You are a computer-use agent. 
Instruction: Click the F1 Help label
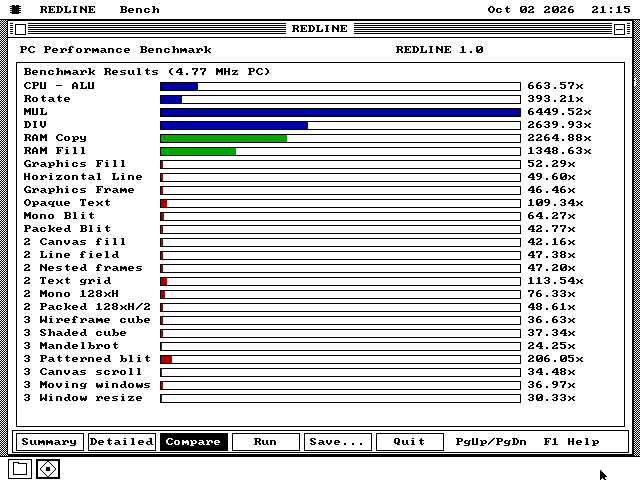[571, 442]
